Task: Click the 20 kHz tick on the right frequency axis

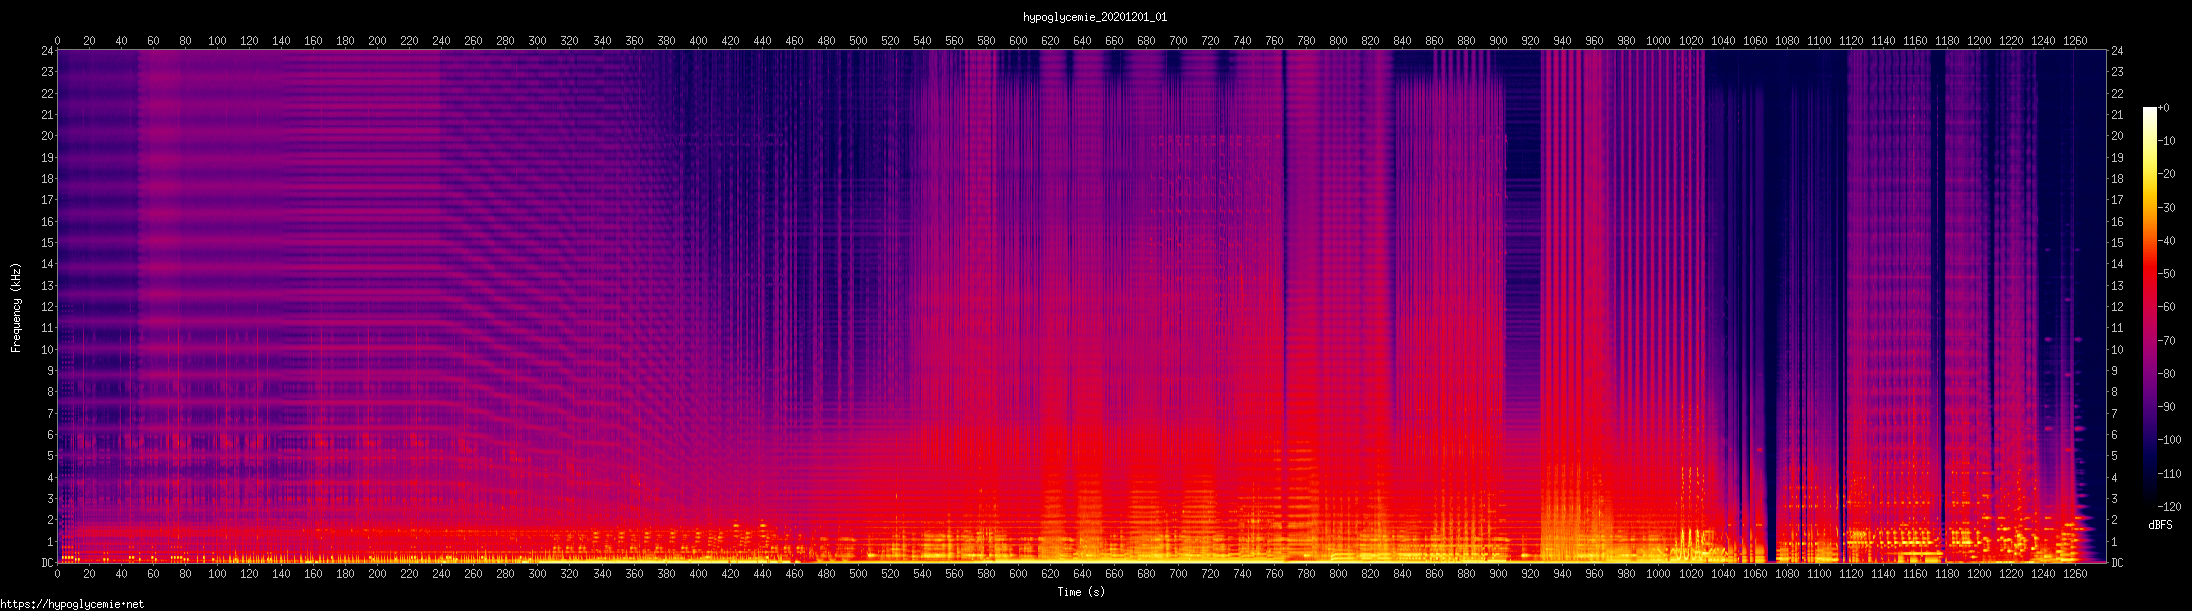Action: 2117,136
